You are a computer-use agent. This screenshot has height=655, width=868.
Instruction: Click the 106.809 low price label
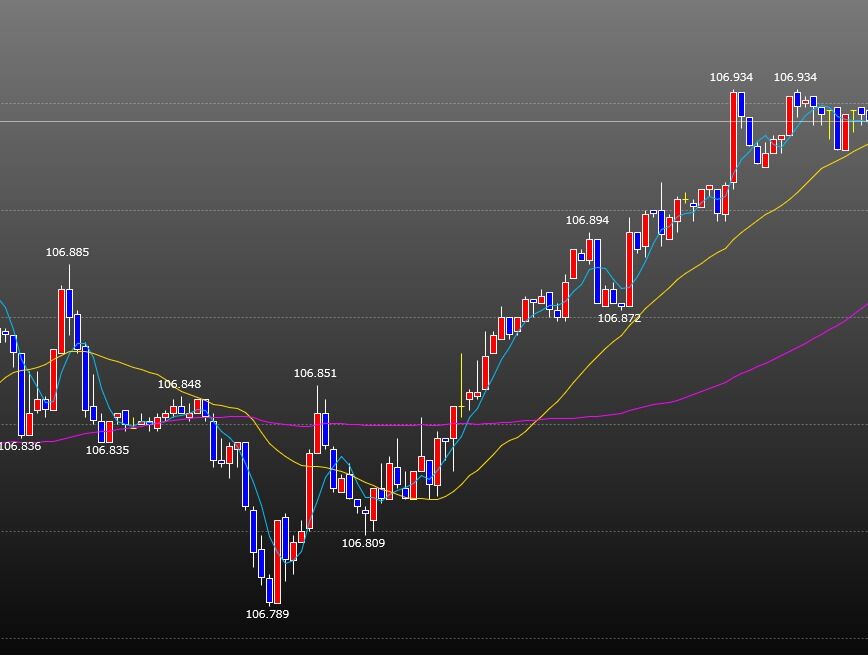(x=363, y=543)
